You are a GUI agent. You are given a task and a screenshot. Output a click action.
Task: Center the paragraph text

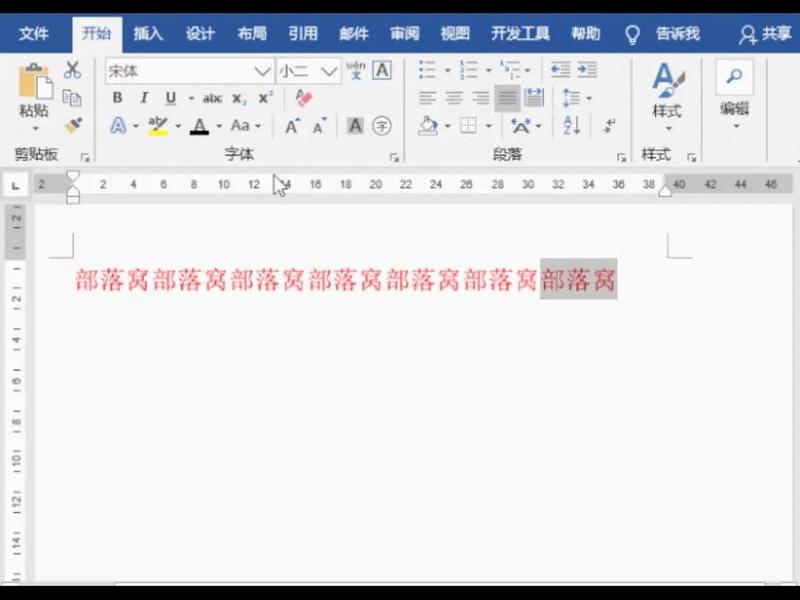tap(454, 97)
